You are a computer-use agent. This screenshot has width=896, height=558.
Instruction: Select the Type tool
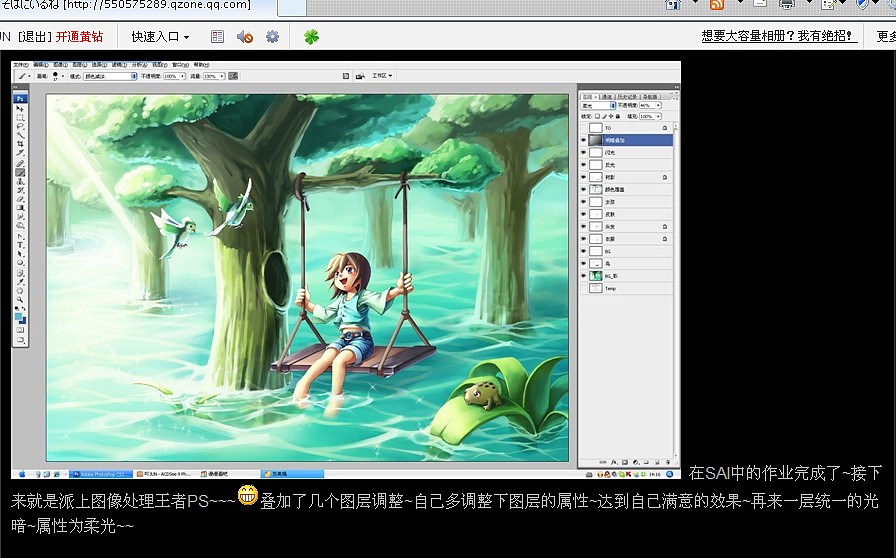20,245
